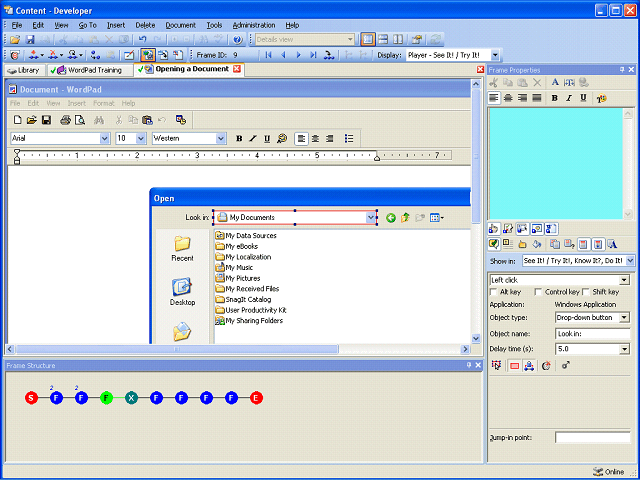Go to the first frame
Viewport: 640px width, 480px height.
coord(269,55)
